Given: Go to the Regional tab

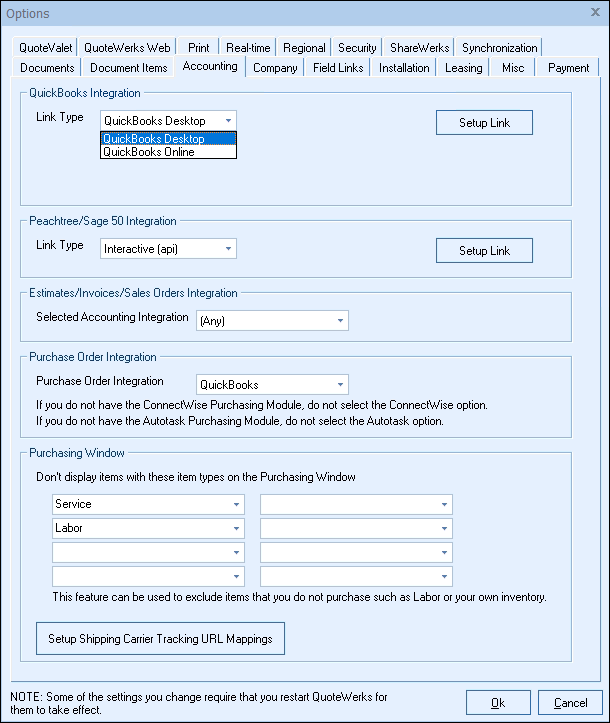Looking at the screenshot, I should (x=304, y=47).
